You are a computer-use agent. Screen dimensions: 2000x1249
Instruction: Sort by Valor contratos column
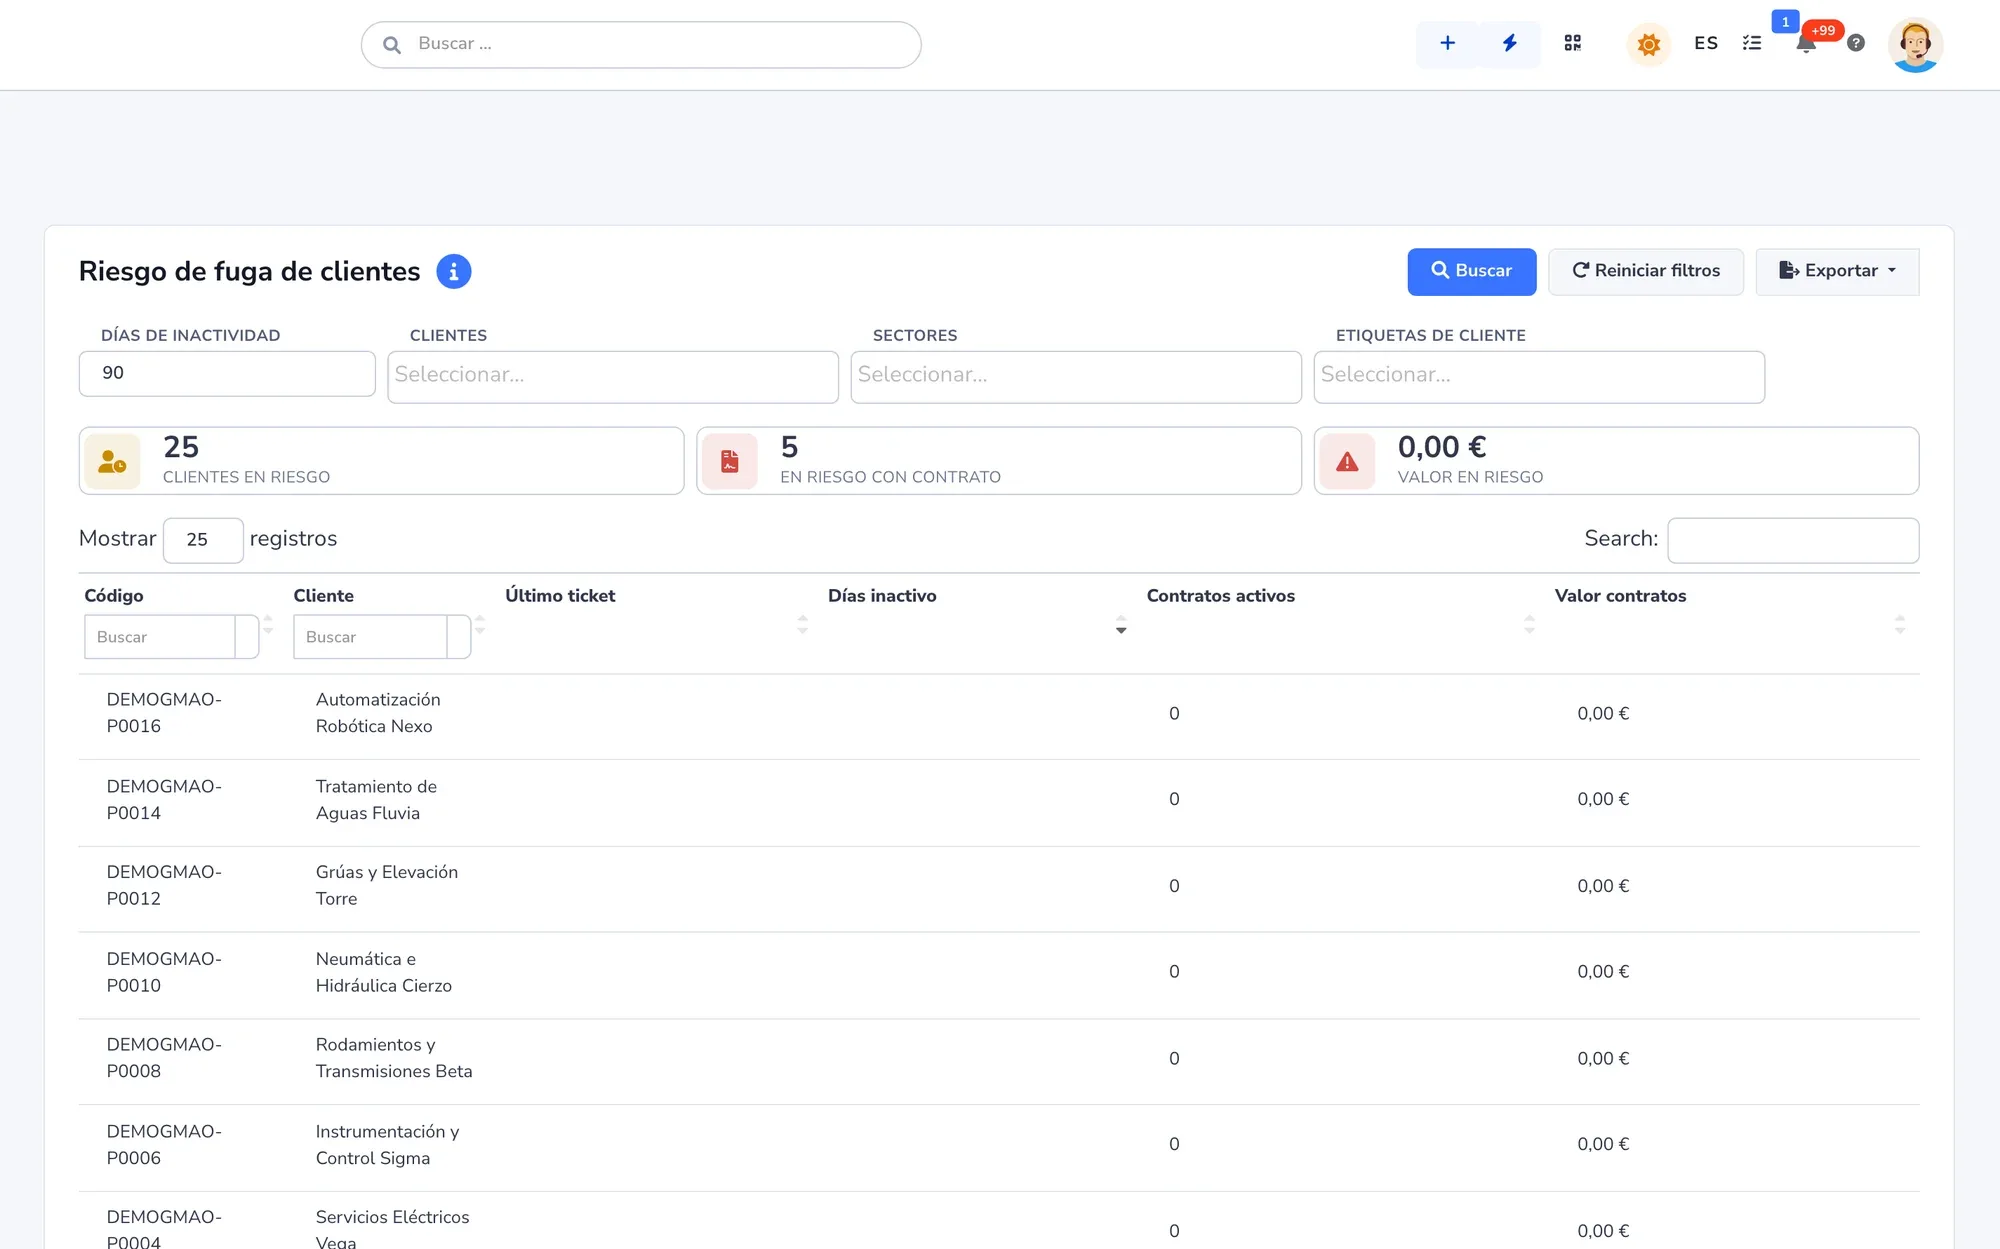pos(1900,625)
